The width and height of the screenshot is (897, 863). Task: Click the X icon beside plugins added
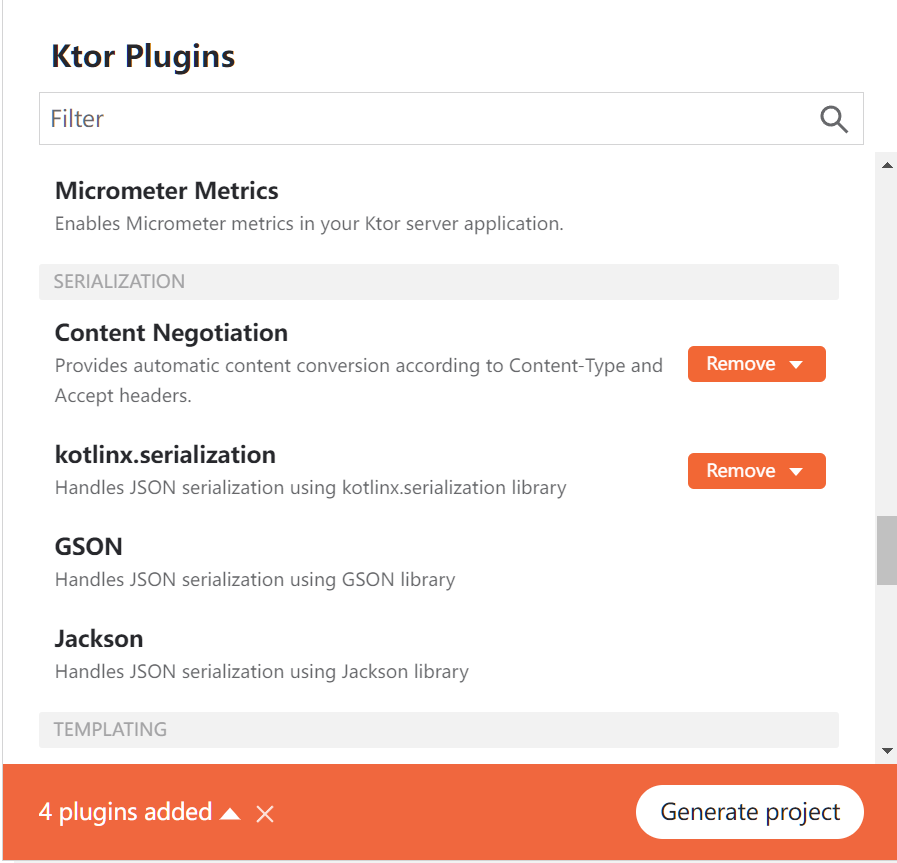(265, 814)
